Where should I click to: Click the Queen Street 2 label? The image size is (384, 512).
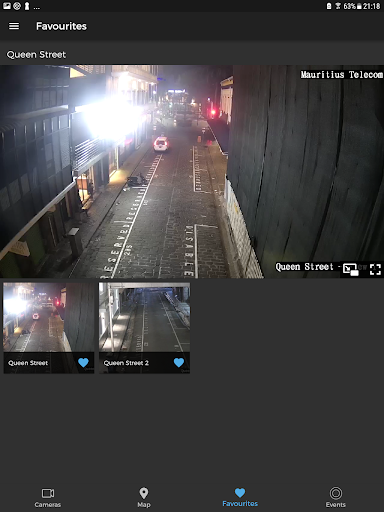pos(126,363)
